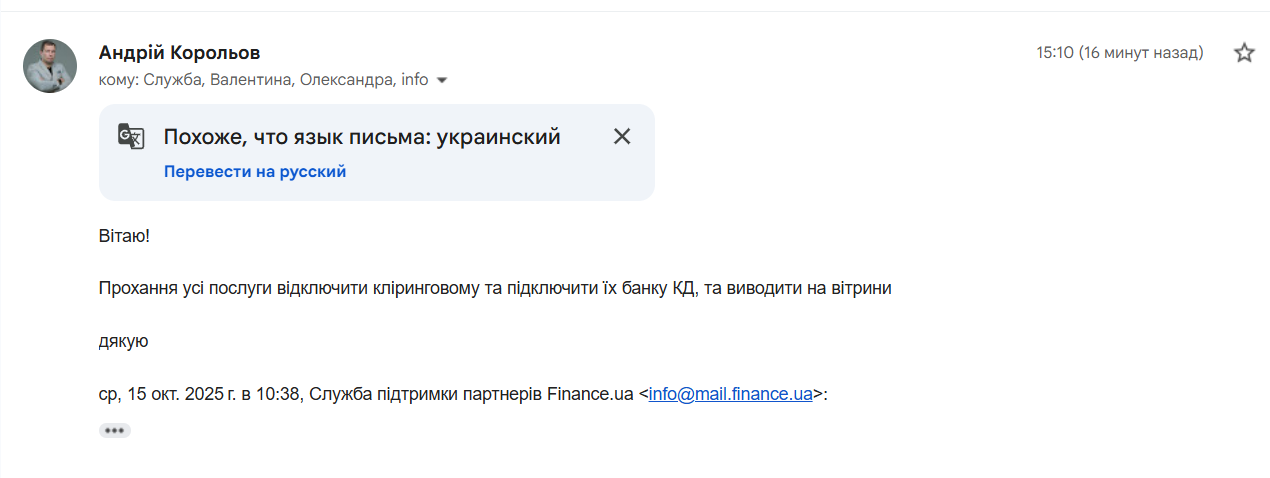Click the translate icon in the language banner
Image resolution: width=1270 pixels, height=478 pixels.
[131, 137]
